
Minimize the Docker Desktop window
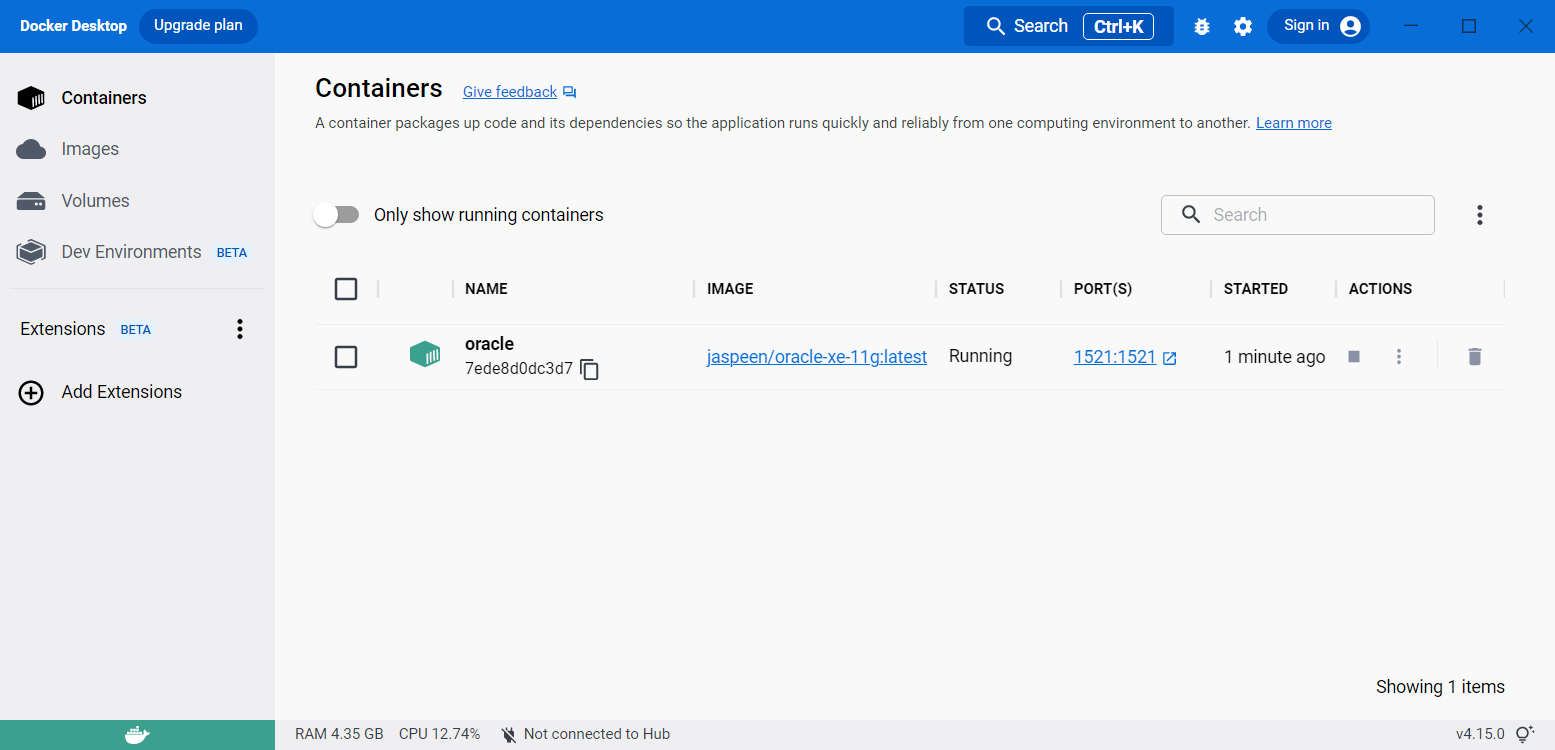pos(1412,27)
